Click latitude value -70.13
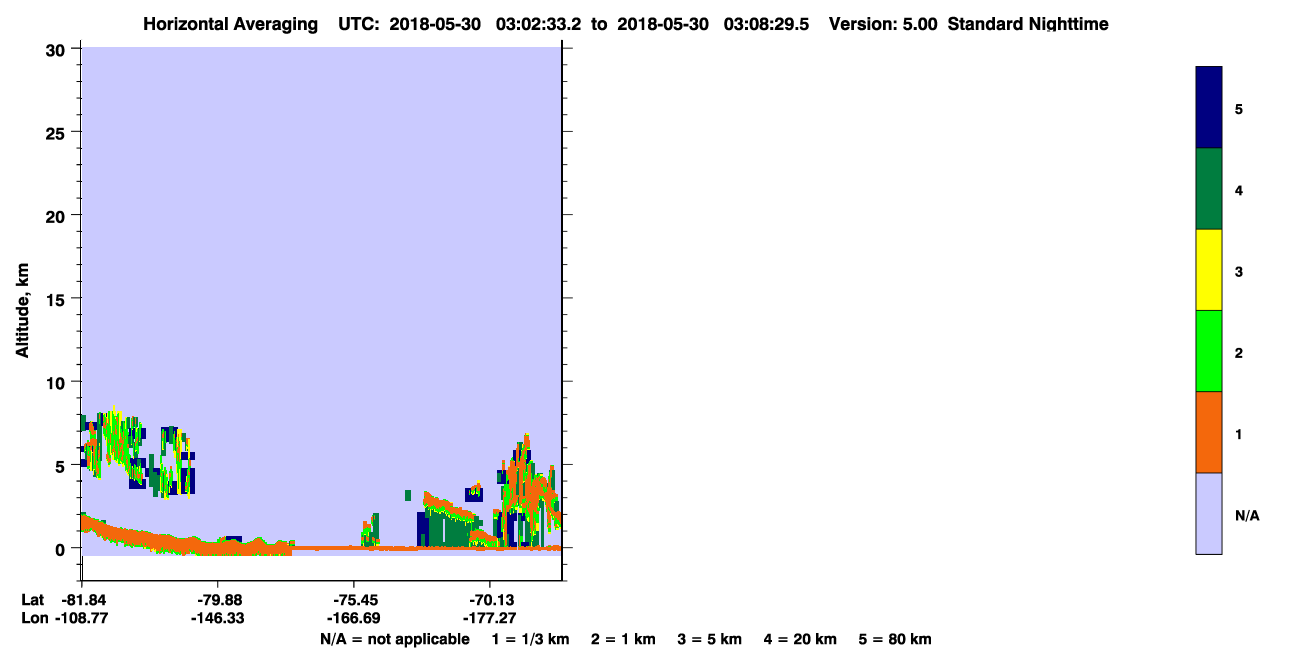This screenshot has width=1300, height=667. [x=489, y=600]
